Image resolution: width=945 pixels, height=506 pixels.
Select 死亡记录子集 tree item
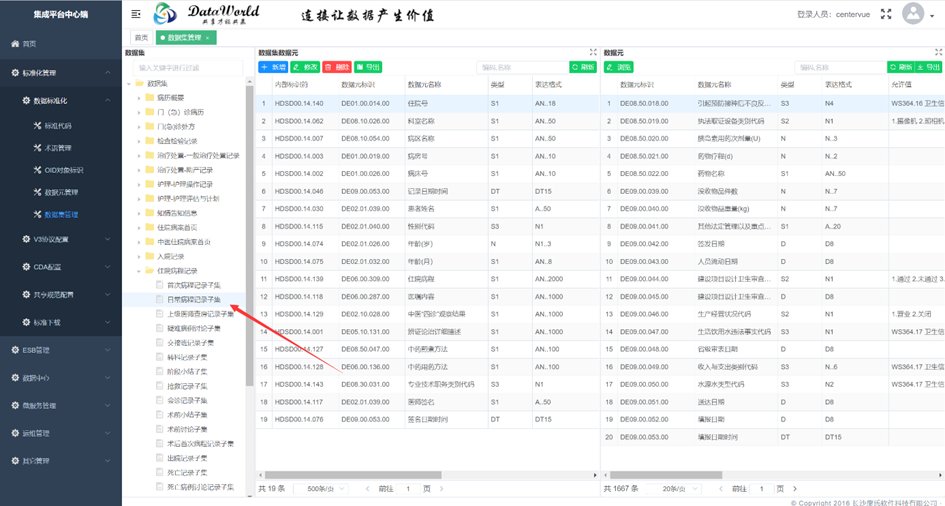[x=187, y=473]
